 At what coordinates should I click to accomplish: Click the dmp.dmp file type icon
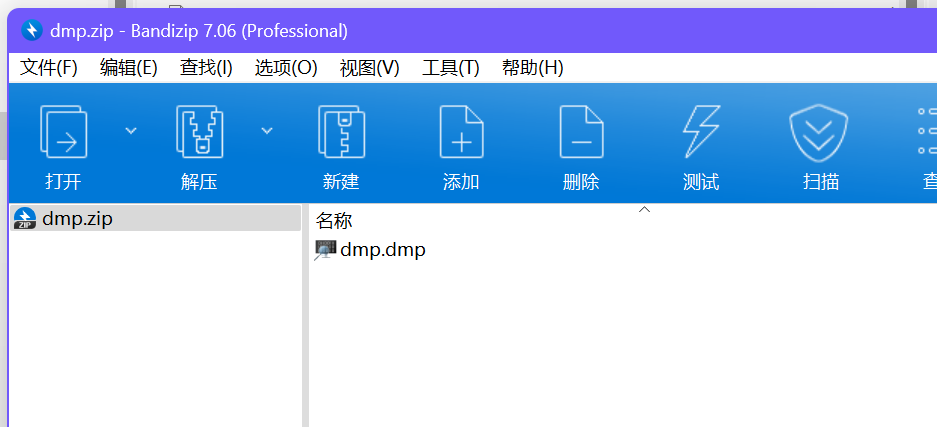click(326, 250)
